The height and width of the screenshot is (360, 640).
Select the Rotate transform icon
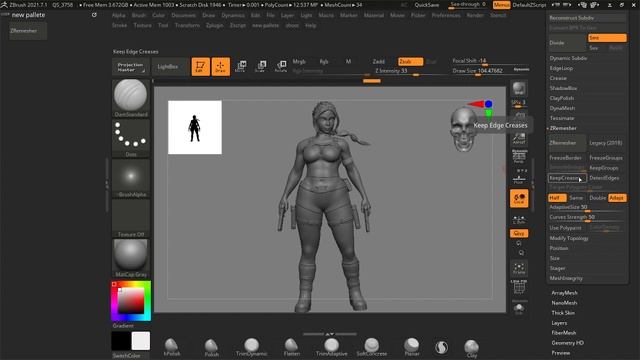coord(281,67)
